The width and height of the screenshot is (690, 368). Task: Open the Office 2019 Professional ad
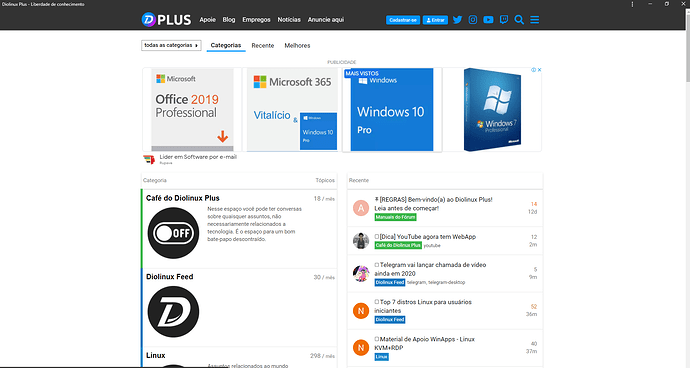(x=192, y=110)
